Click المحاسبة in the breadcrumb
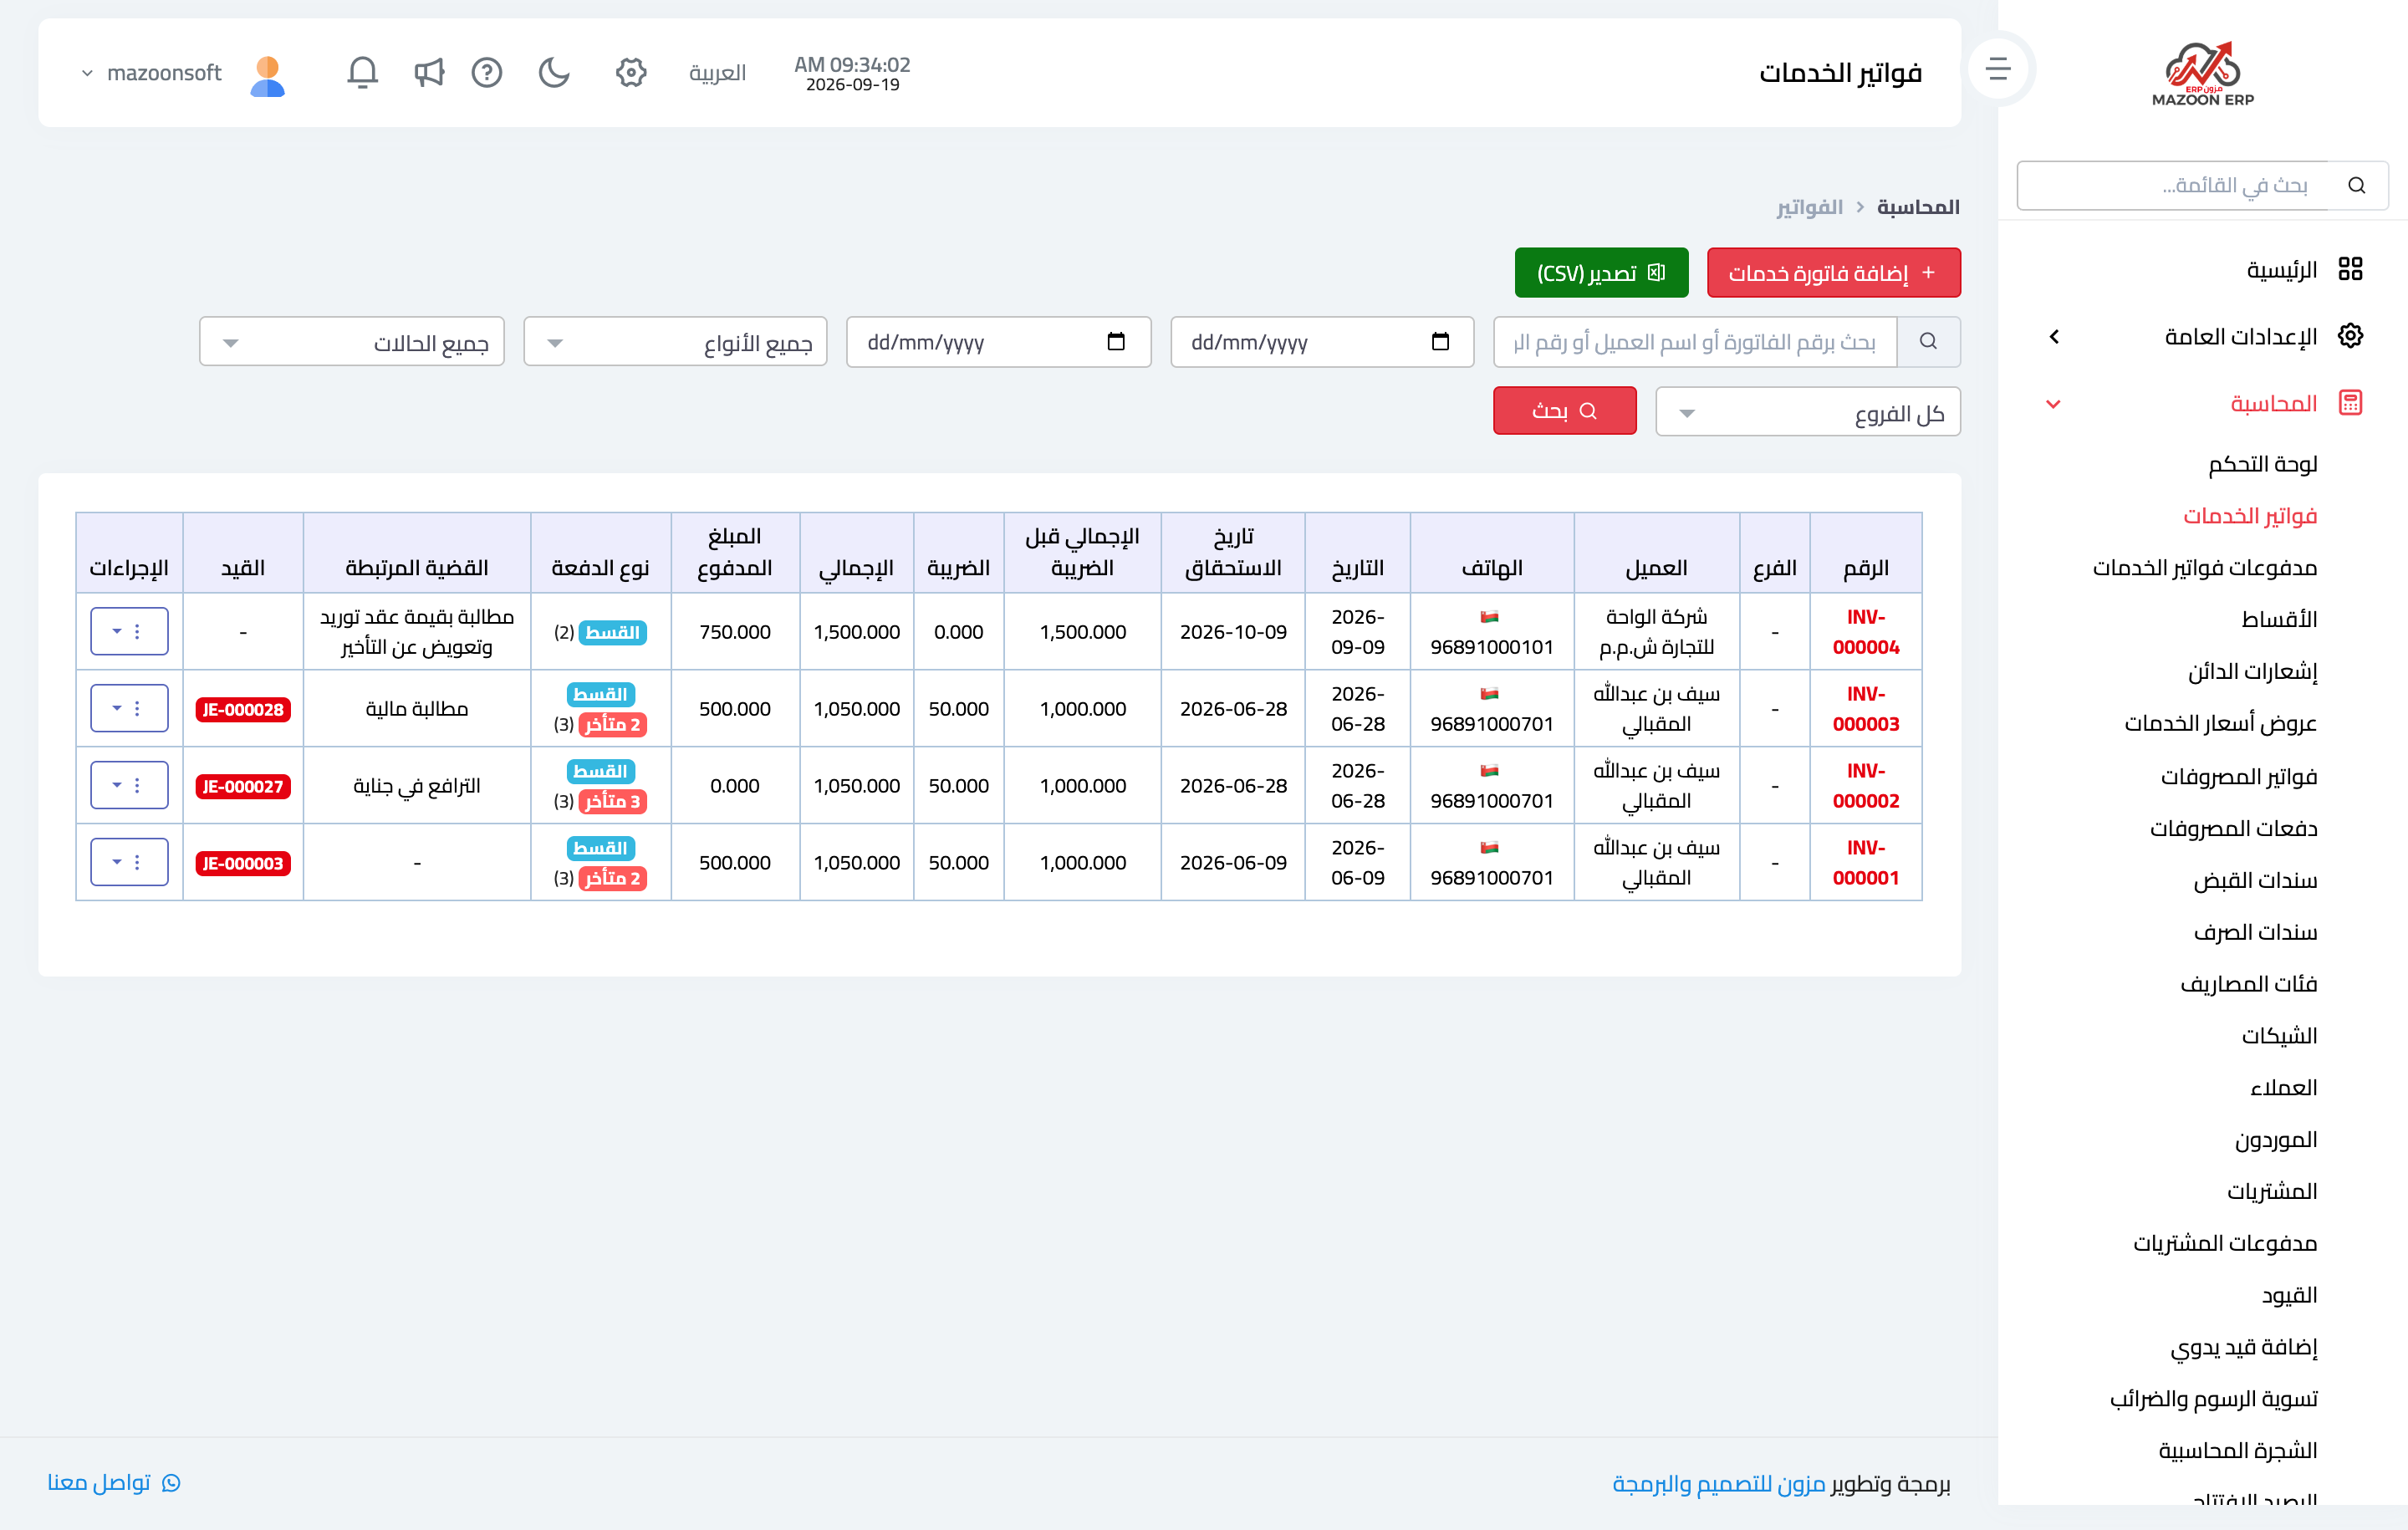2408x1530 pixels. [x=1918, y=207]
